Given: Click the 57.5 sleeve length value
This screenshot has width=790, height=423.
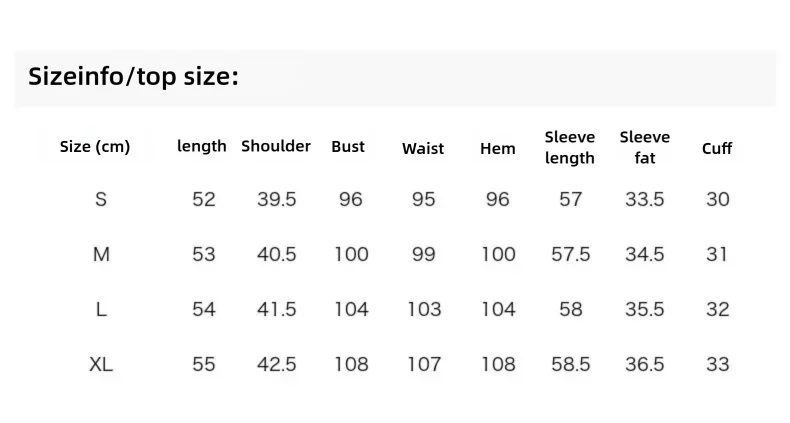Looking at the screenshot, I should [570, 254].
